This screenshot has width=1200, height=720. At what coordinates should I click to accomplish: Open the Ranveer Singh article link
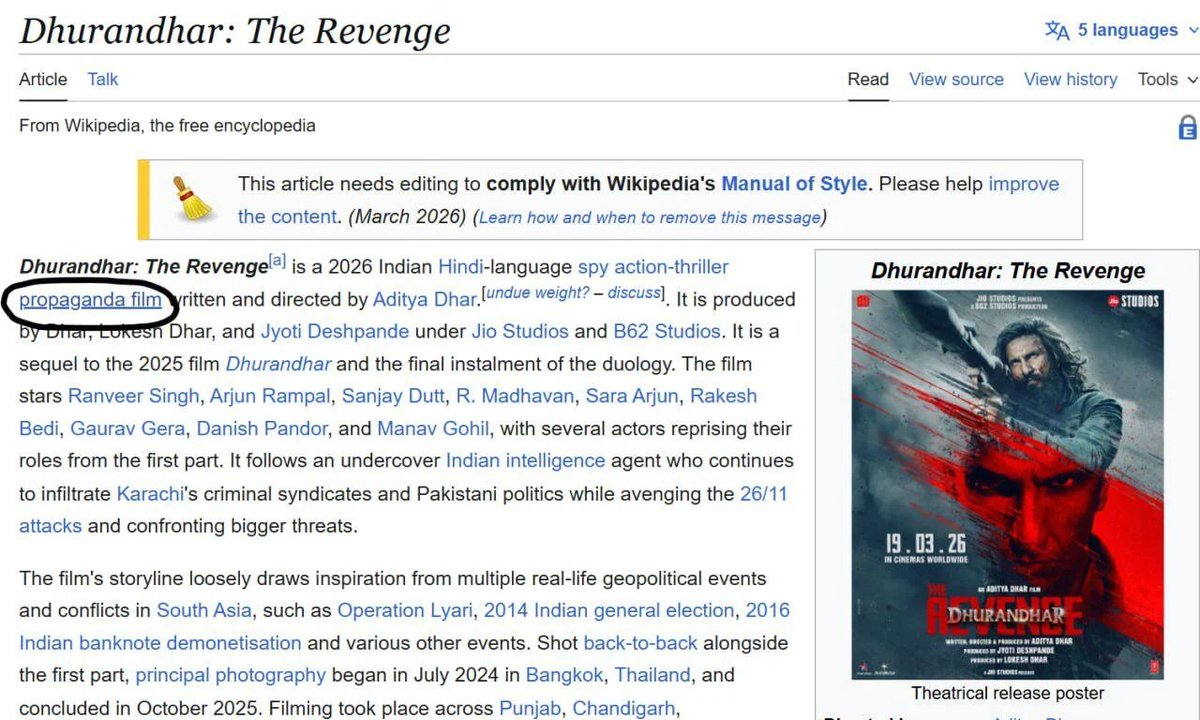[x=134, y=396]
